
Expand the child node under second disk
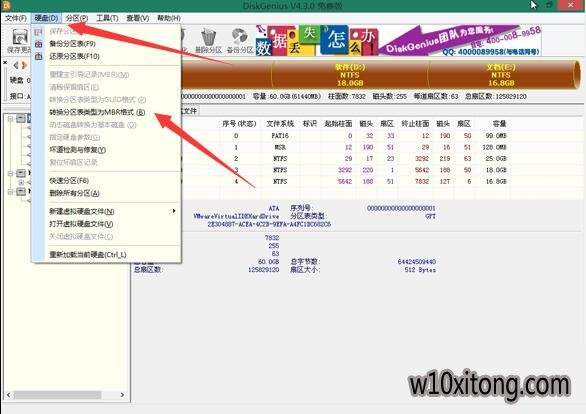[x=21, y=182]
